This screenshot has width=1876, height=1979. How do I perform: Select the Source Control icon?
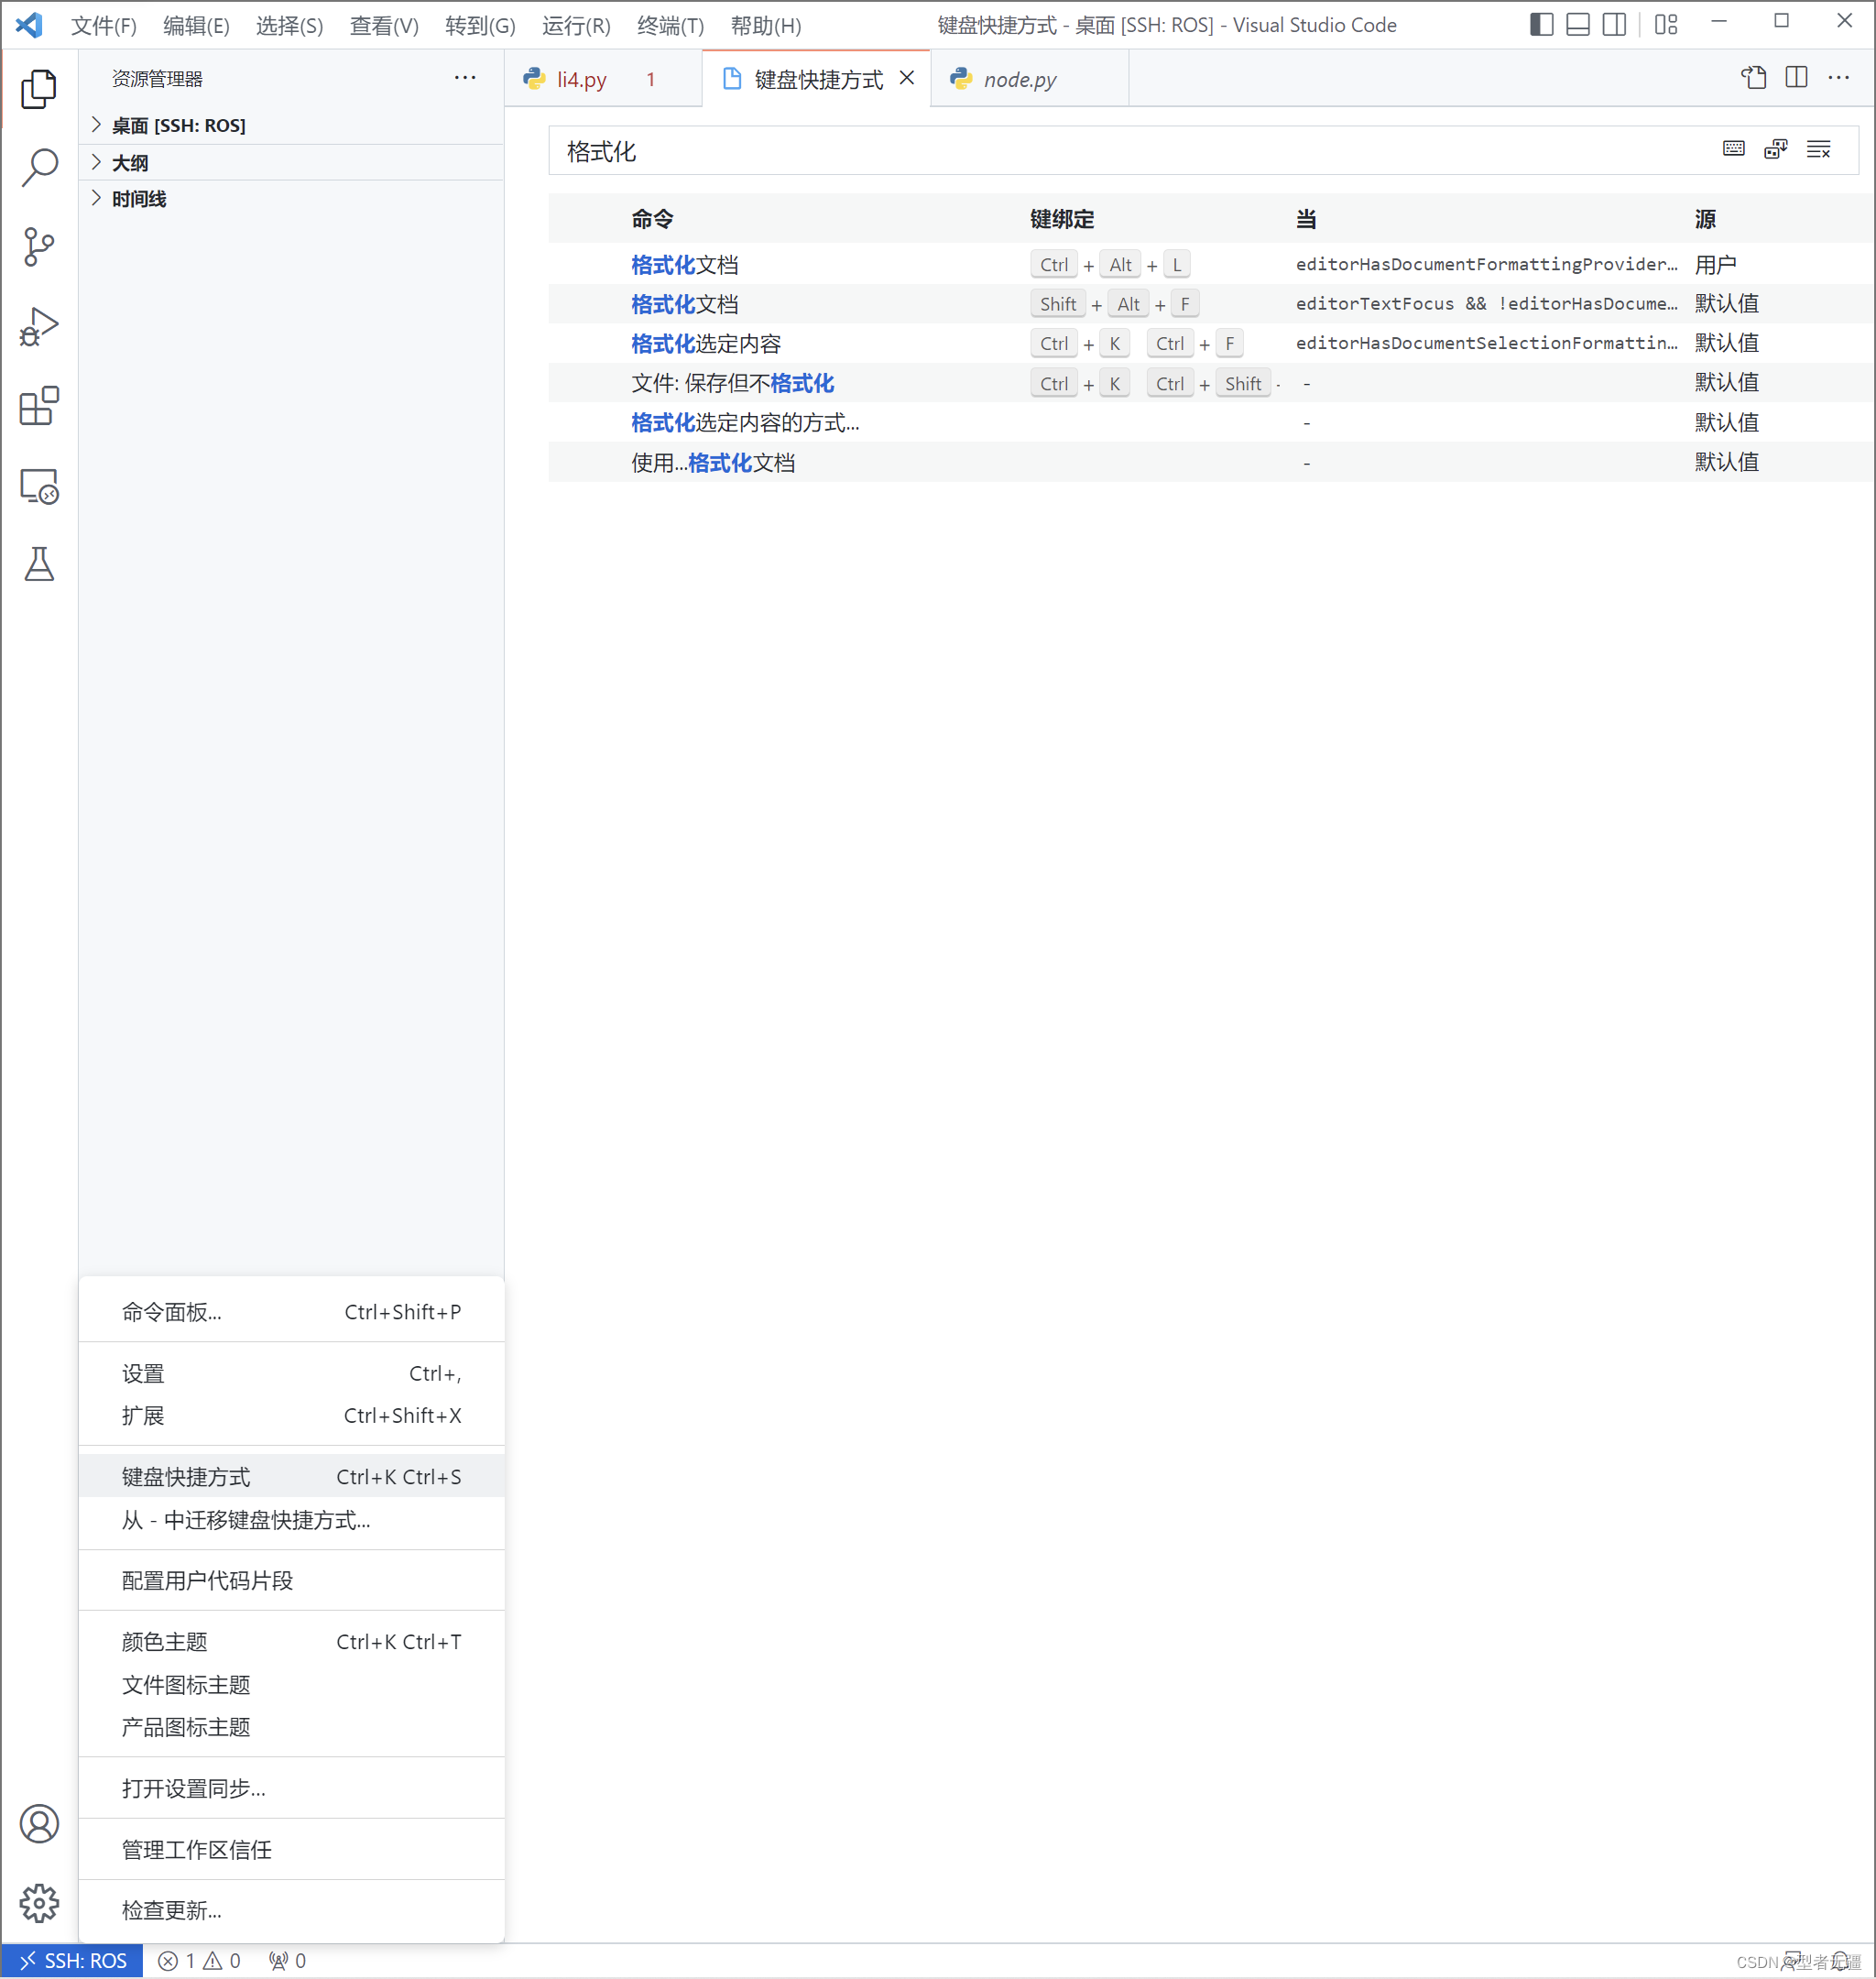click(39, 247)
